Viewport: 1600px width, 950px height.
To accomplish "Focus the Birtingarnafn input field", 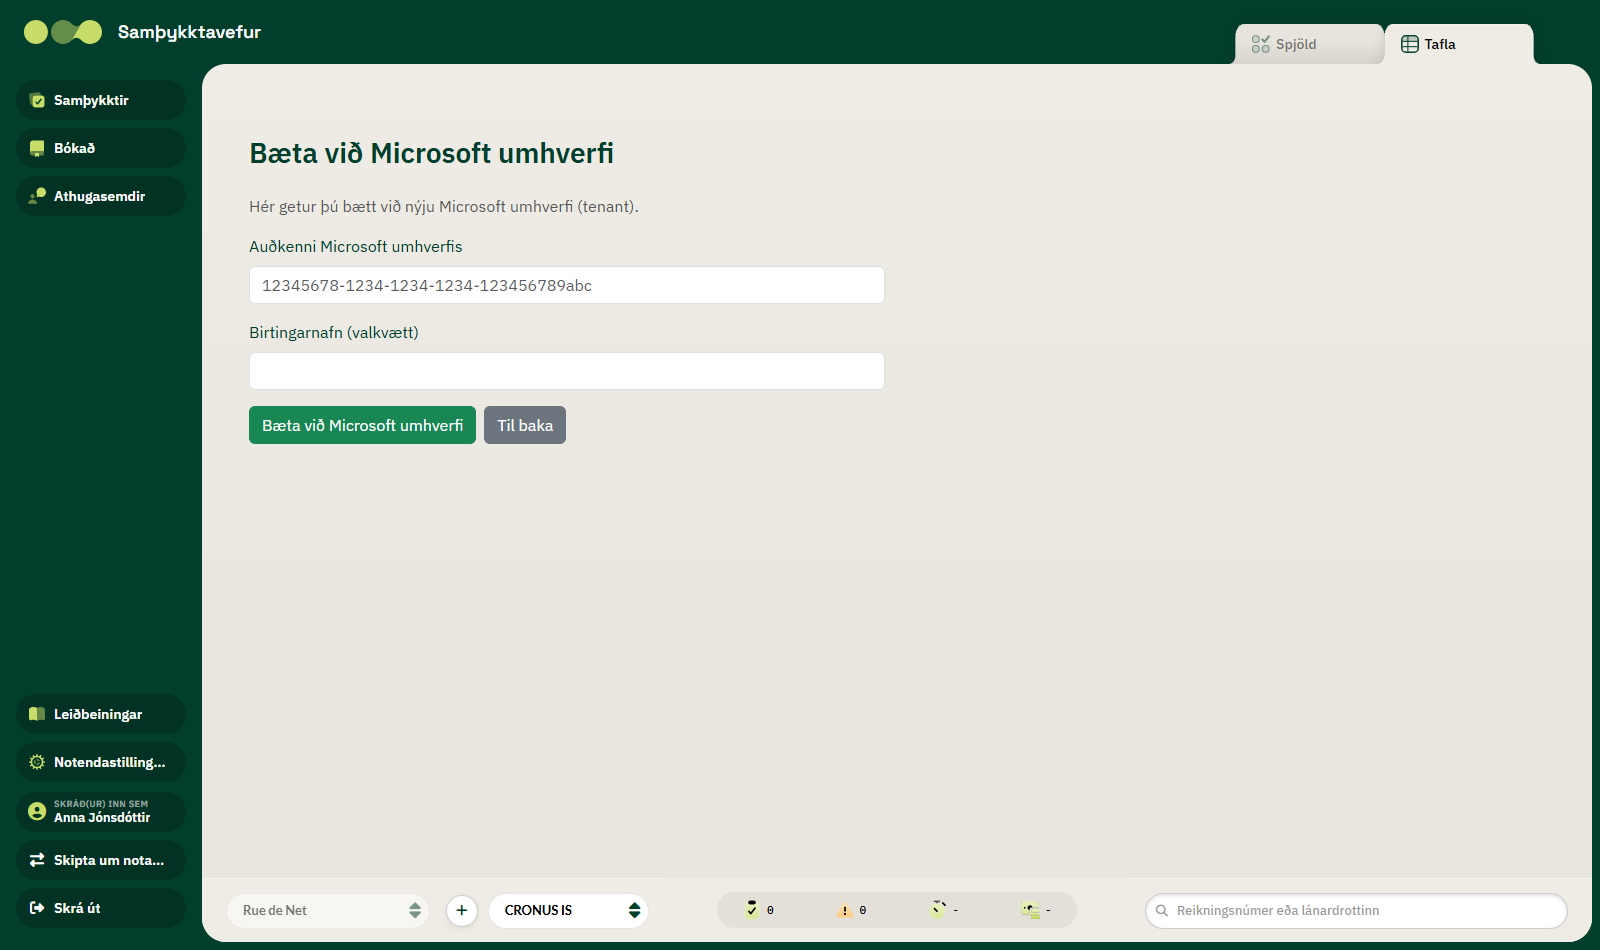I will click(567, 371).
